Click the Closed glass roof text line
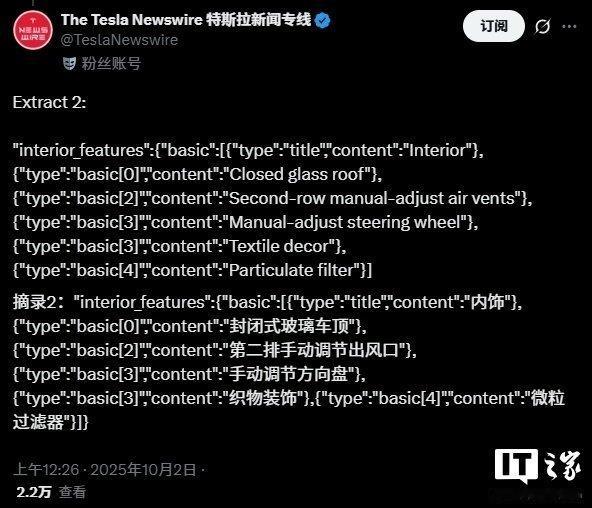Image resolution: width=592 pixels, height=508 pixels. [197, 174]
